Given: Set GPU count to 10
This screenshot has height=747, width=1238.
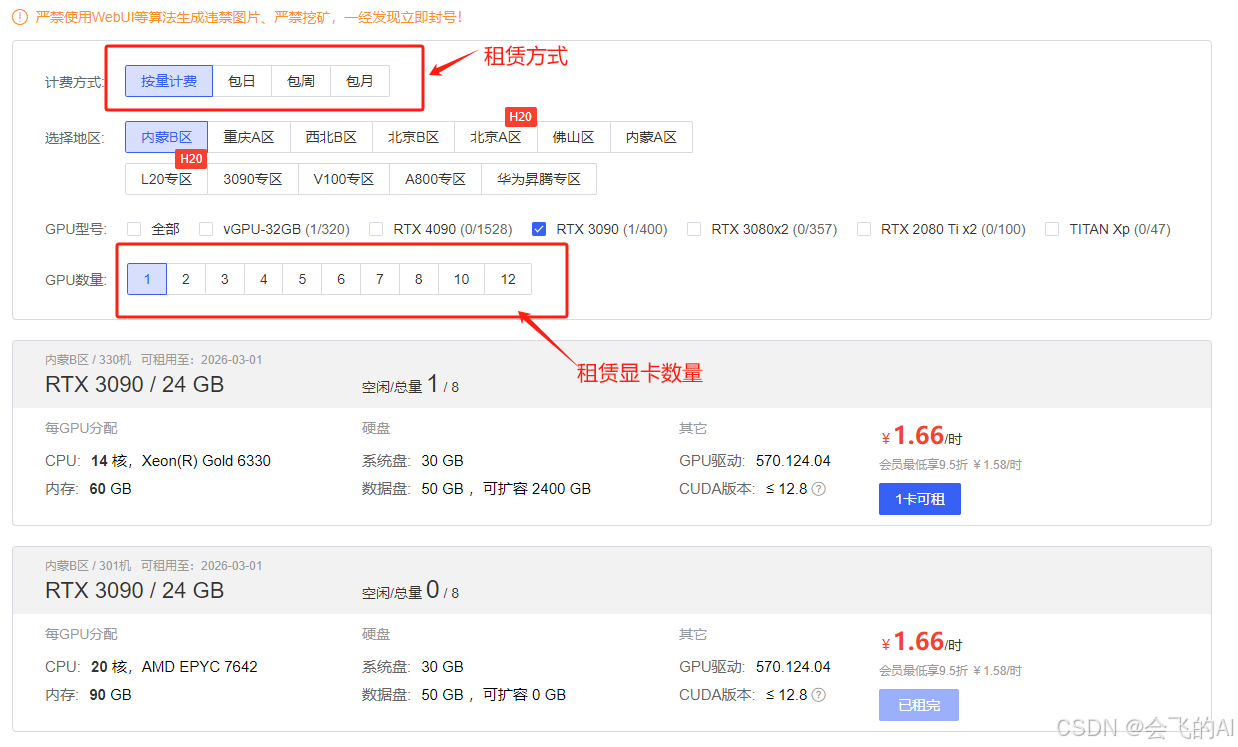Looking at the screenshot, I should [x=461, y=279].
